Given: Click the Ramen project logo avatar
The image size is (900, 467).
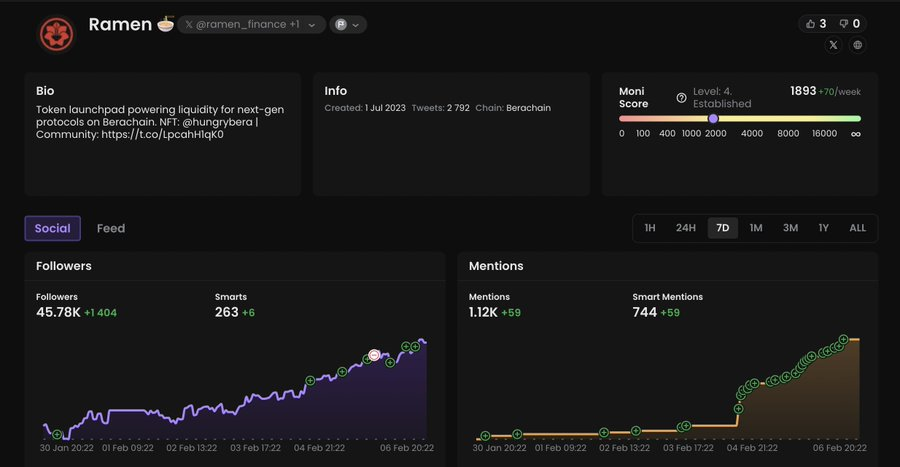Looking at the screenshot, I should pos(56,34).
